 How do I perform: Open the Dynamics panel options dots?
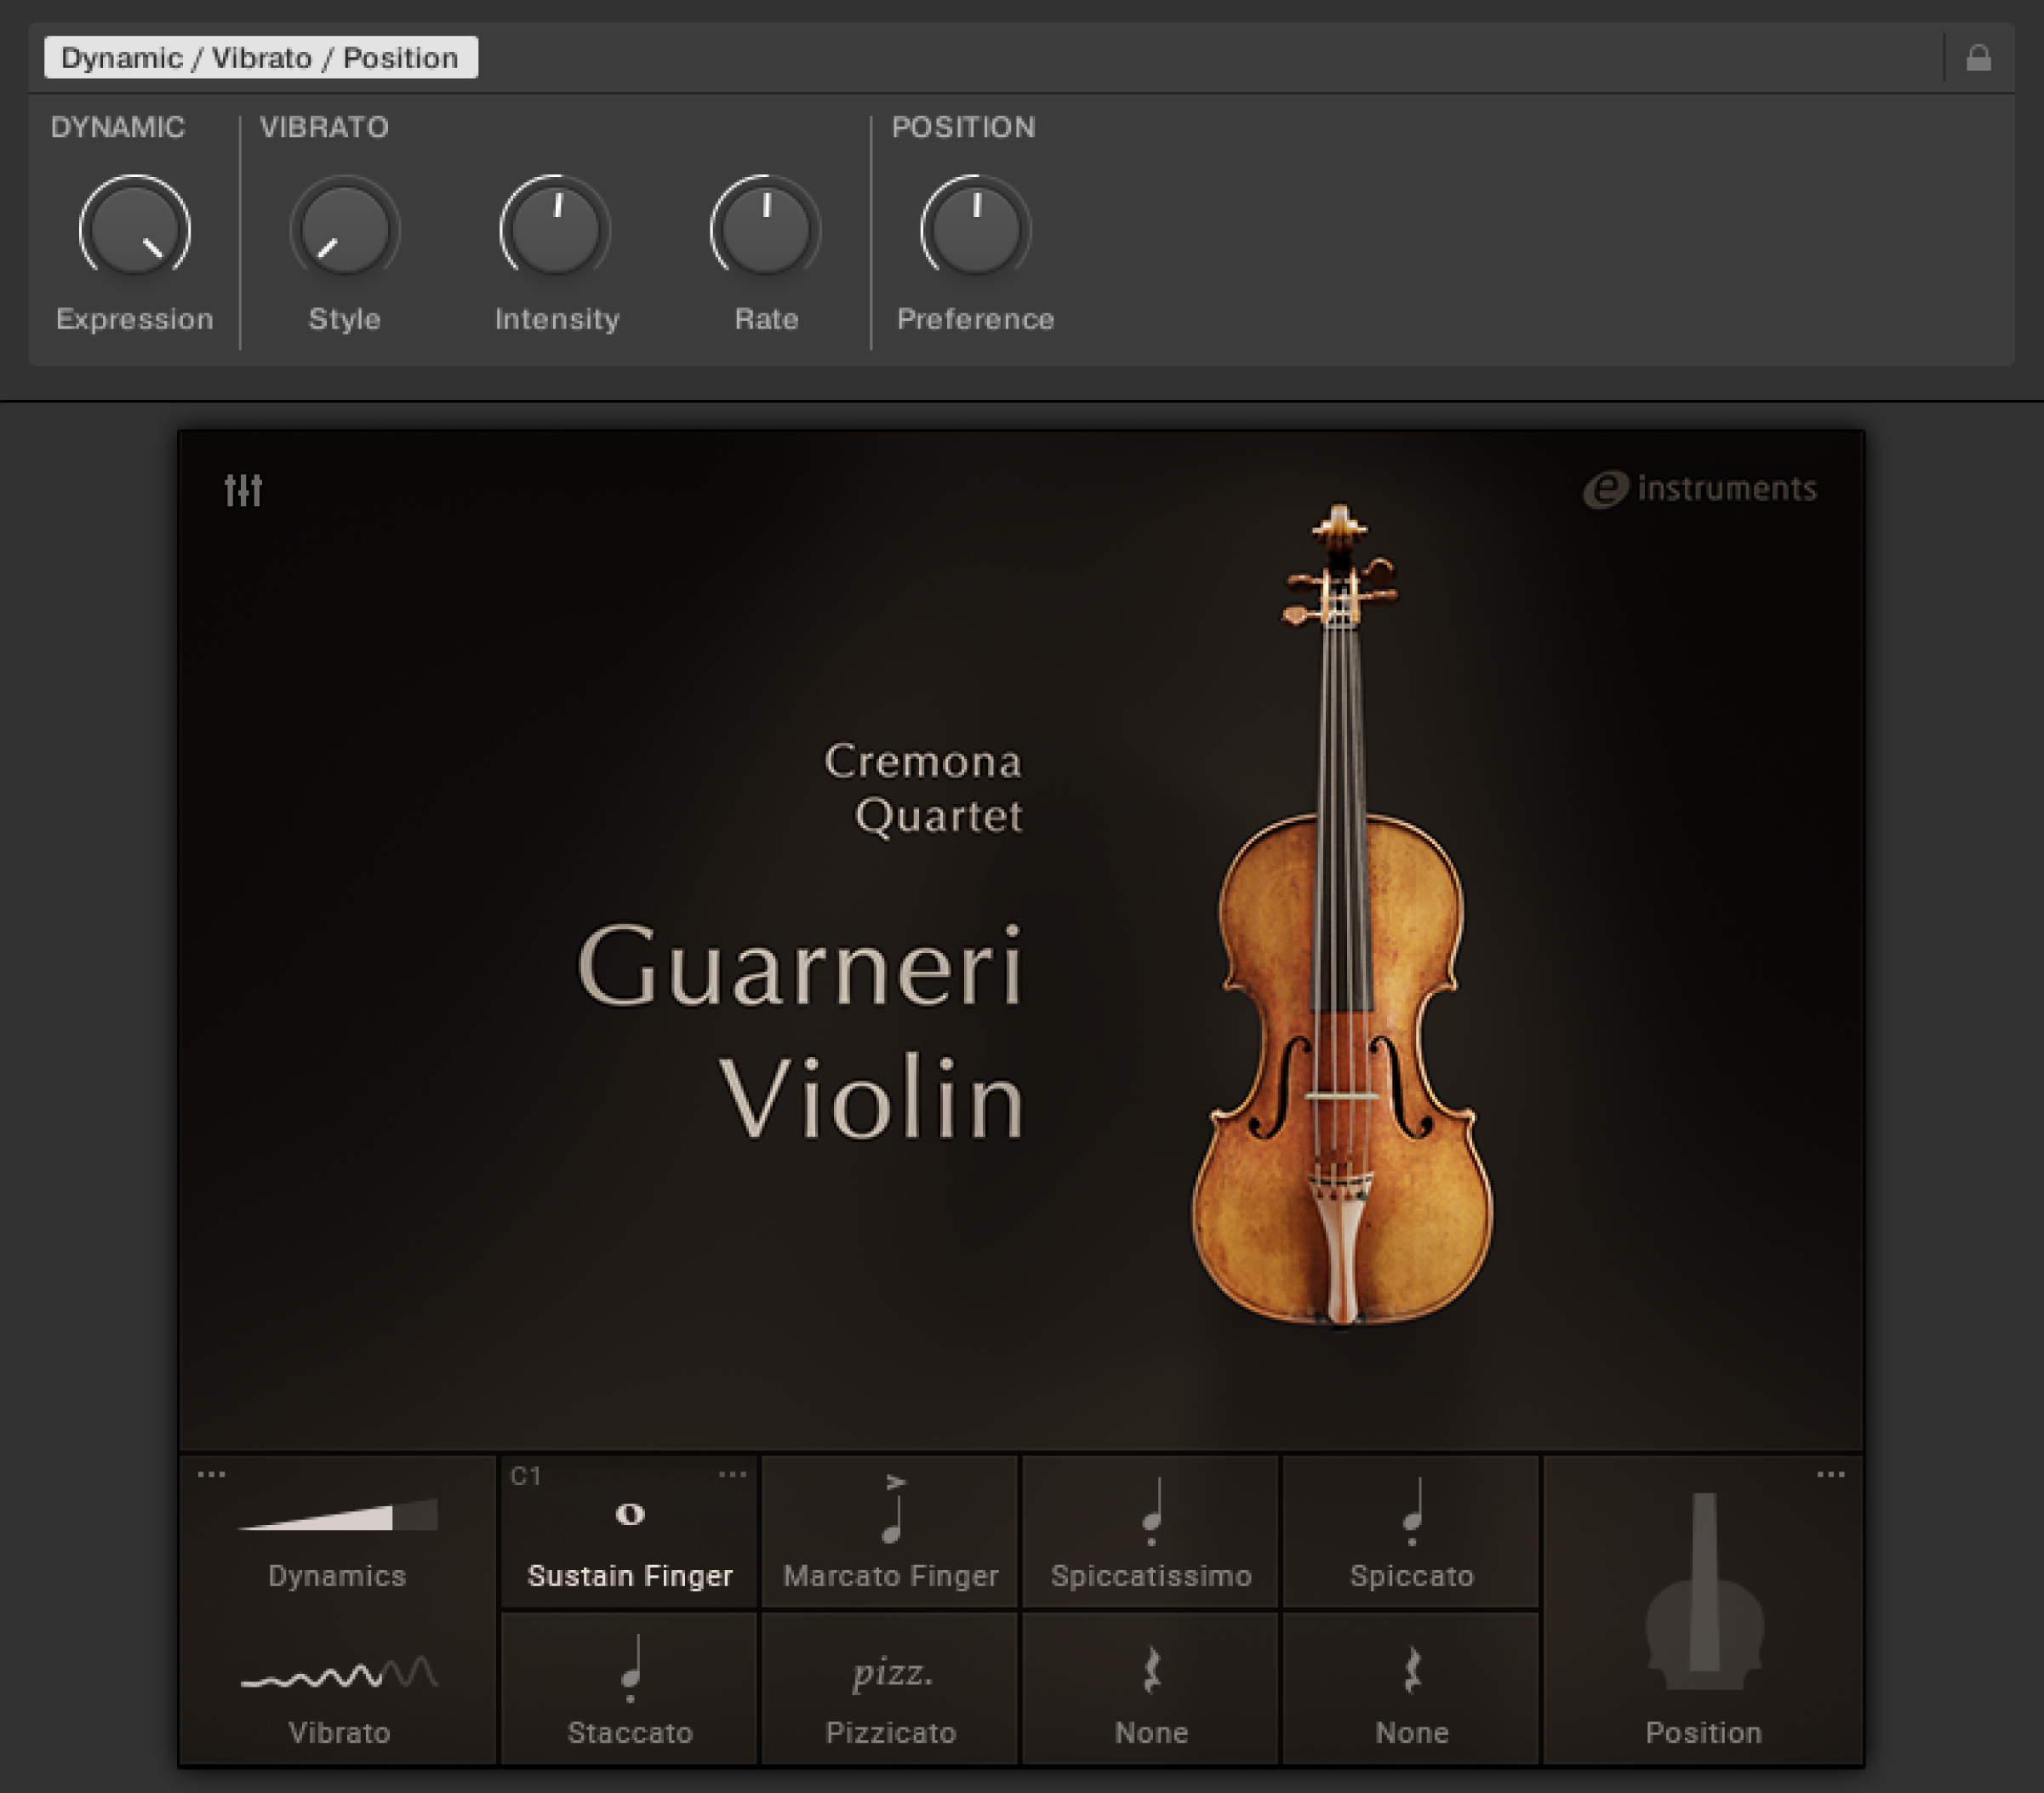(x=211, y=1474)
